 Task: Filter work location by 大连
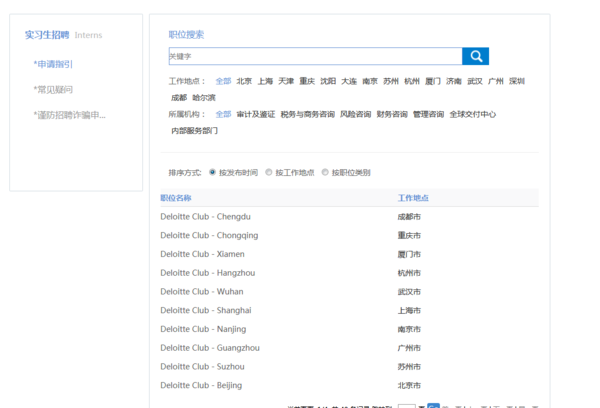[349, 81]
